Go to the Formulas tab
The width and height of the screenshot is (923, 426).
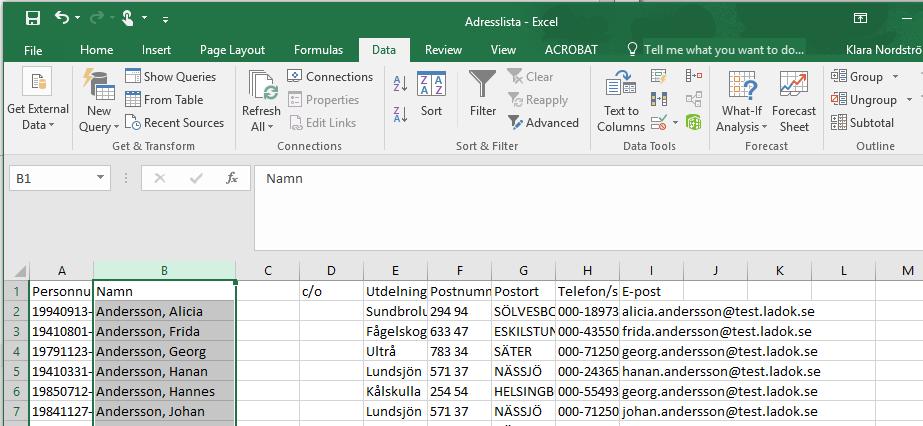[318, 50]
